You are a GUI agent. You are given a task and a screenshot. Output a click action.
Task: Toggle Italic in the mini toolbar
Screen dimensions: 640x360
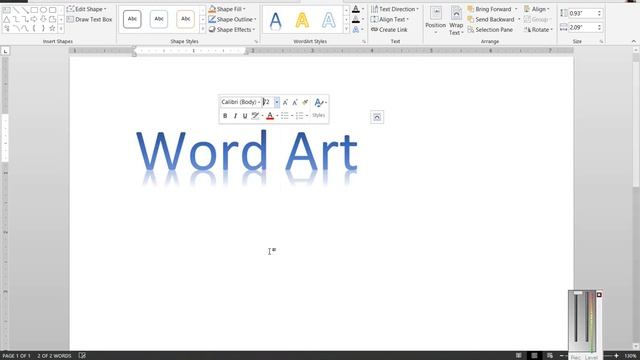tap(235, 116)
